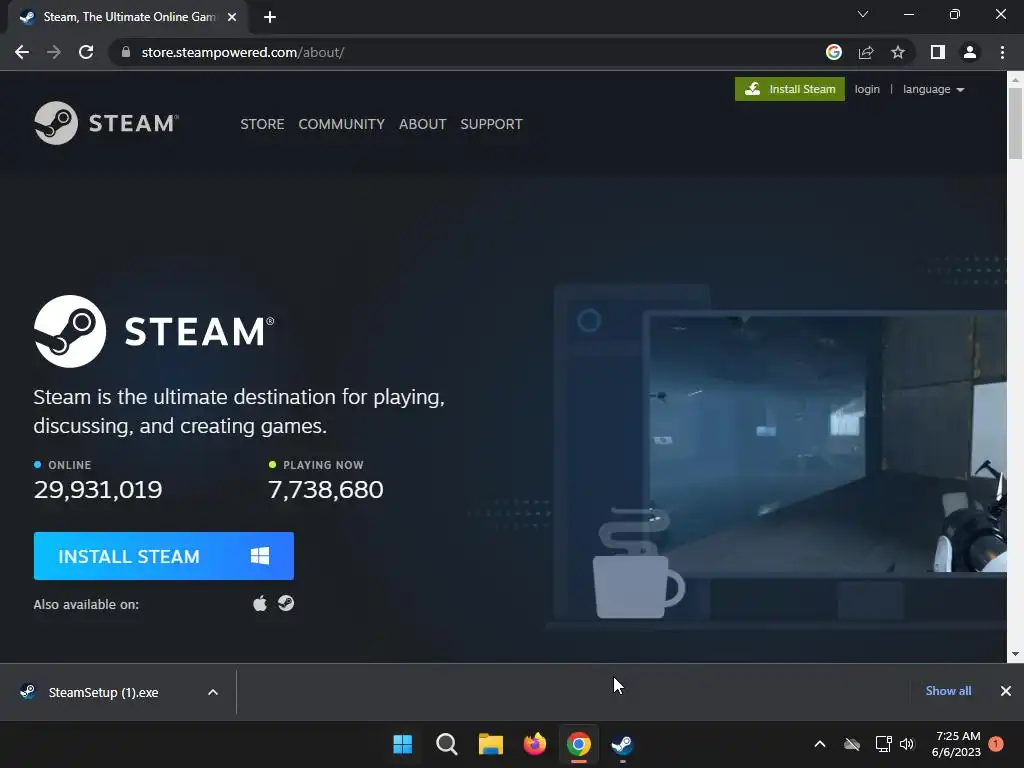Viewport: 1024px width, 768px height.
Task: Go back with the browser back arrow
Action: click(x=22, y=52)
